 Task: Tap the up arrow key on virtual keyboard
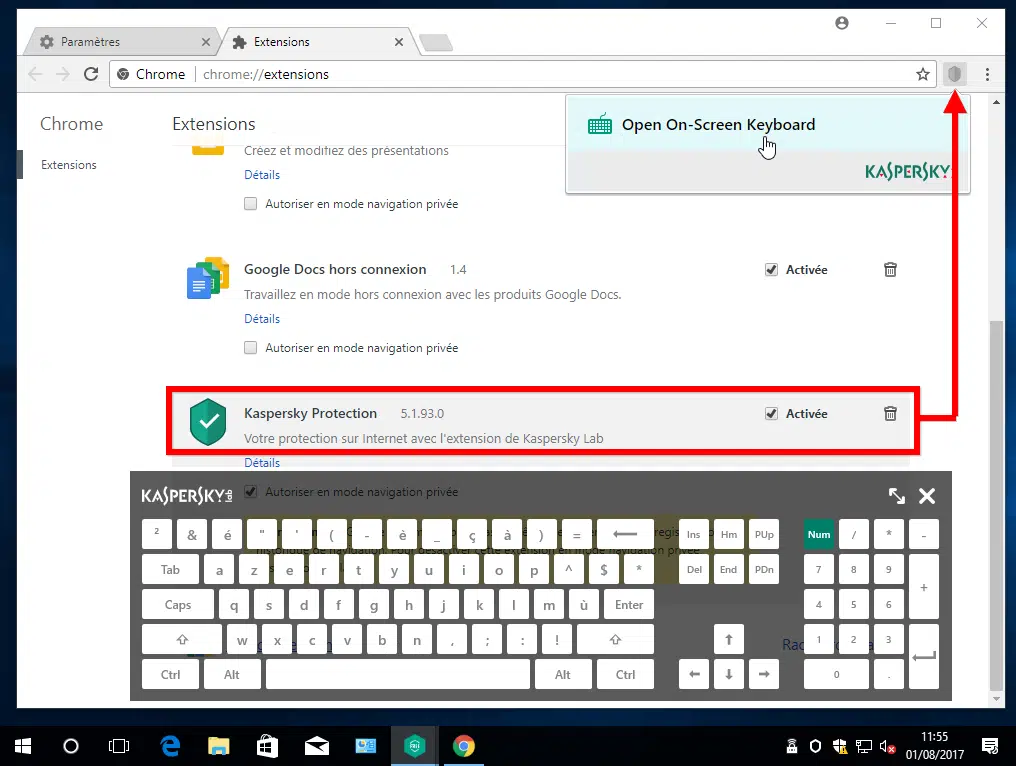(x=729, y=640)
